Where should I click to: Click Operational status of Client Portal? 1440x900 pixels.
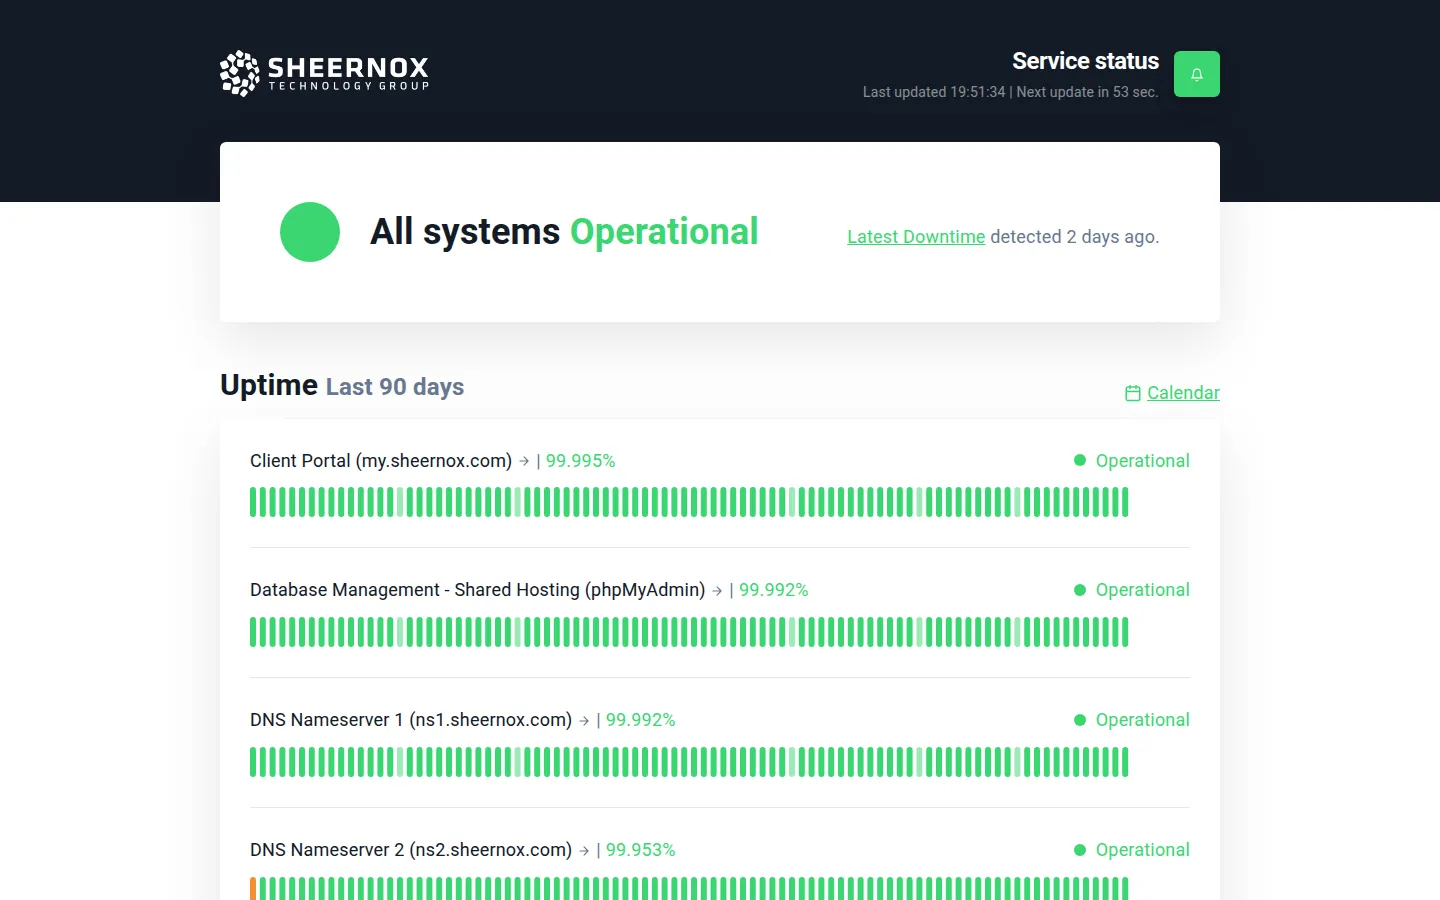click(x=1132, y=461)
